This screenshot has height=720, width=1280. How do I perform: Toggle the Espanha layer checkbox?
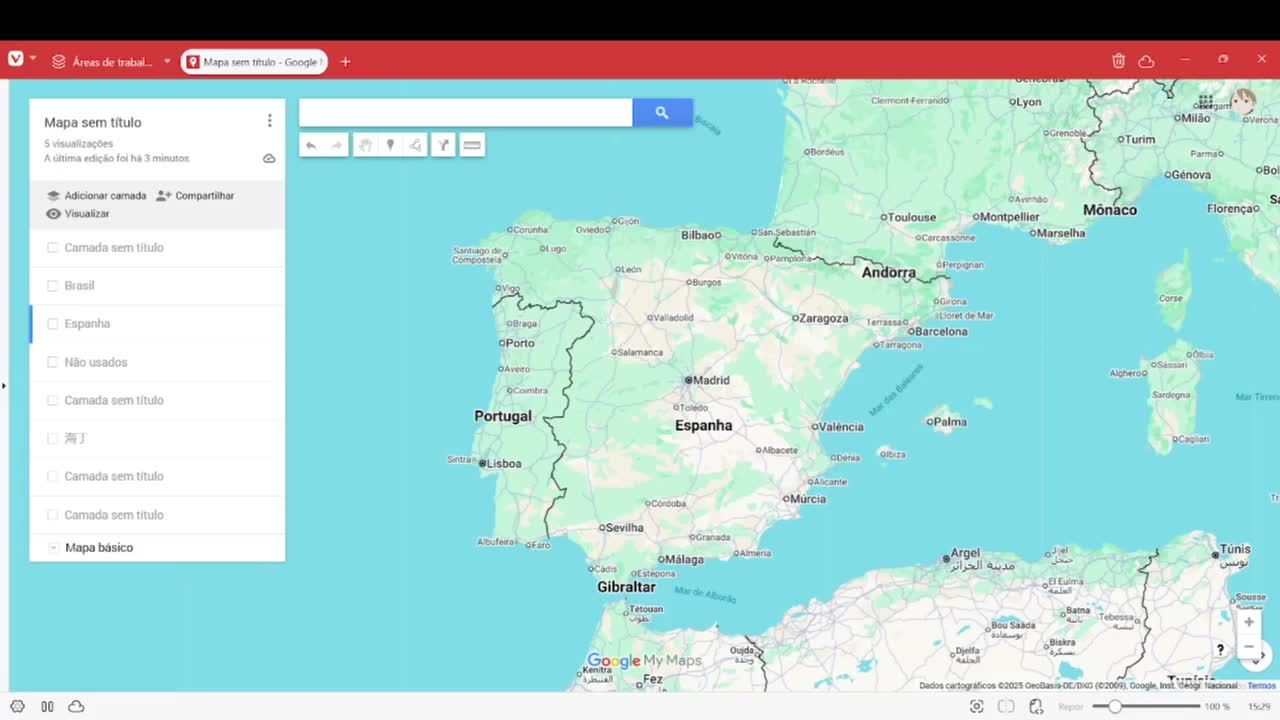[x=52, y=324]
